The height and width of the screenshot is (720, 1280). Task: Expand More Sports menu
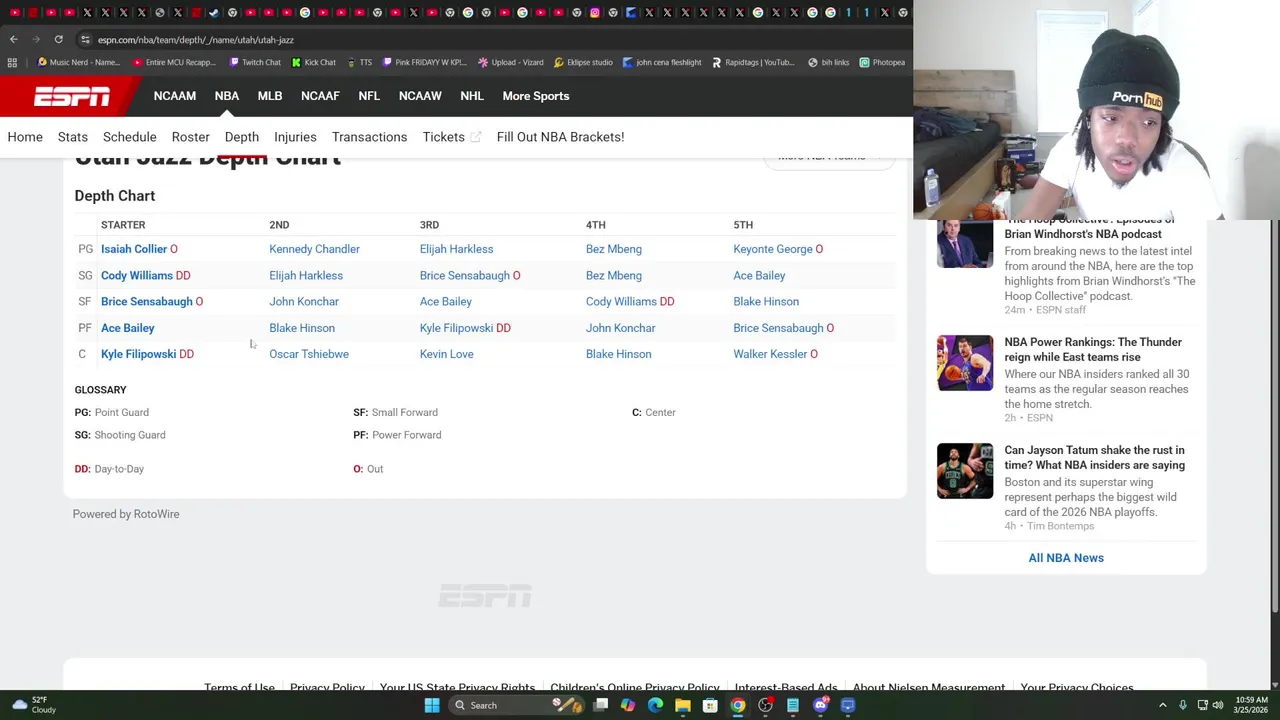pyautogui.click(x=536, y=96)
